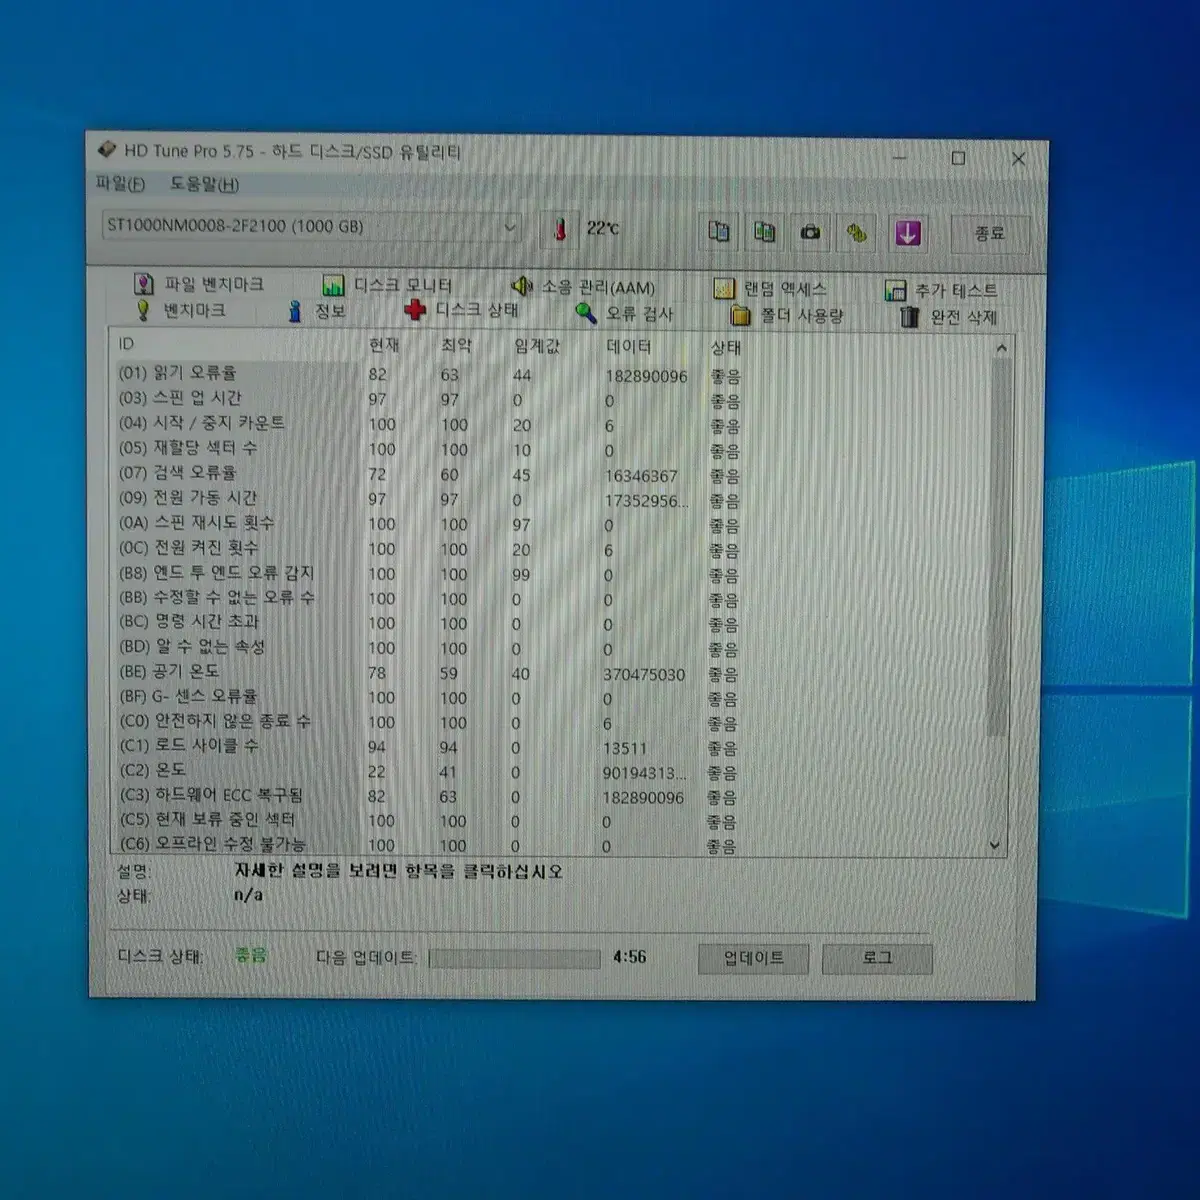1200x1200 pixels.
Task: Copy screenshot to clipboard icon
Action: coord(765,232)
